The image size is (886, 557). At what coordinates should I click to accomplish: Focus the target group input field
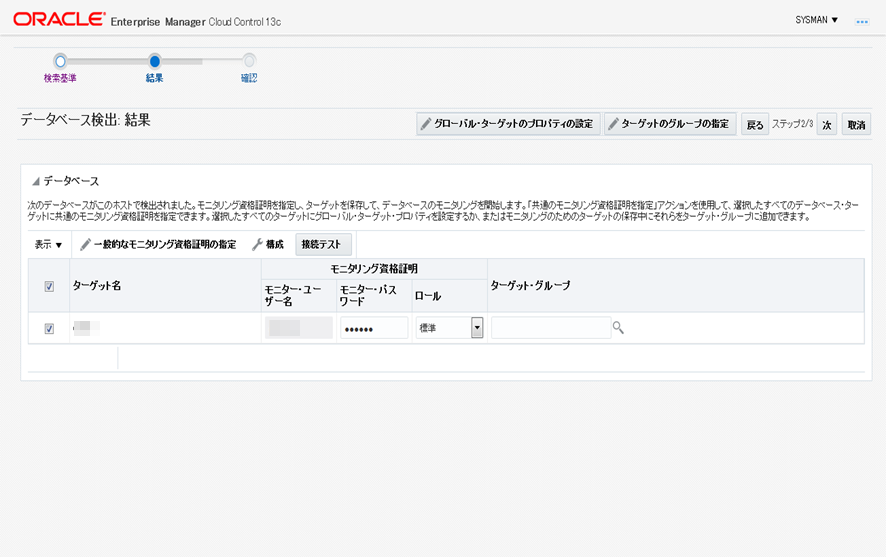click(551, 328)
